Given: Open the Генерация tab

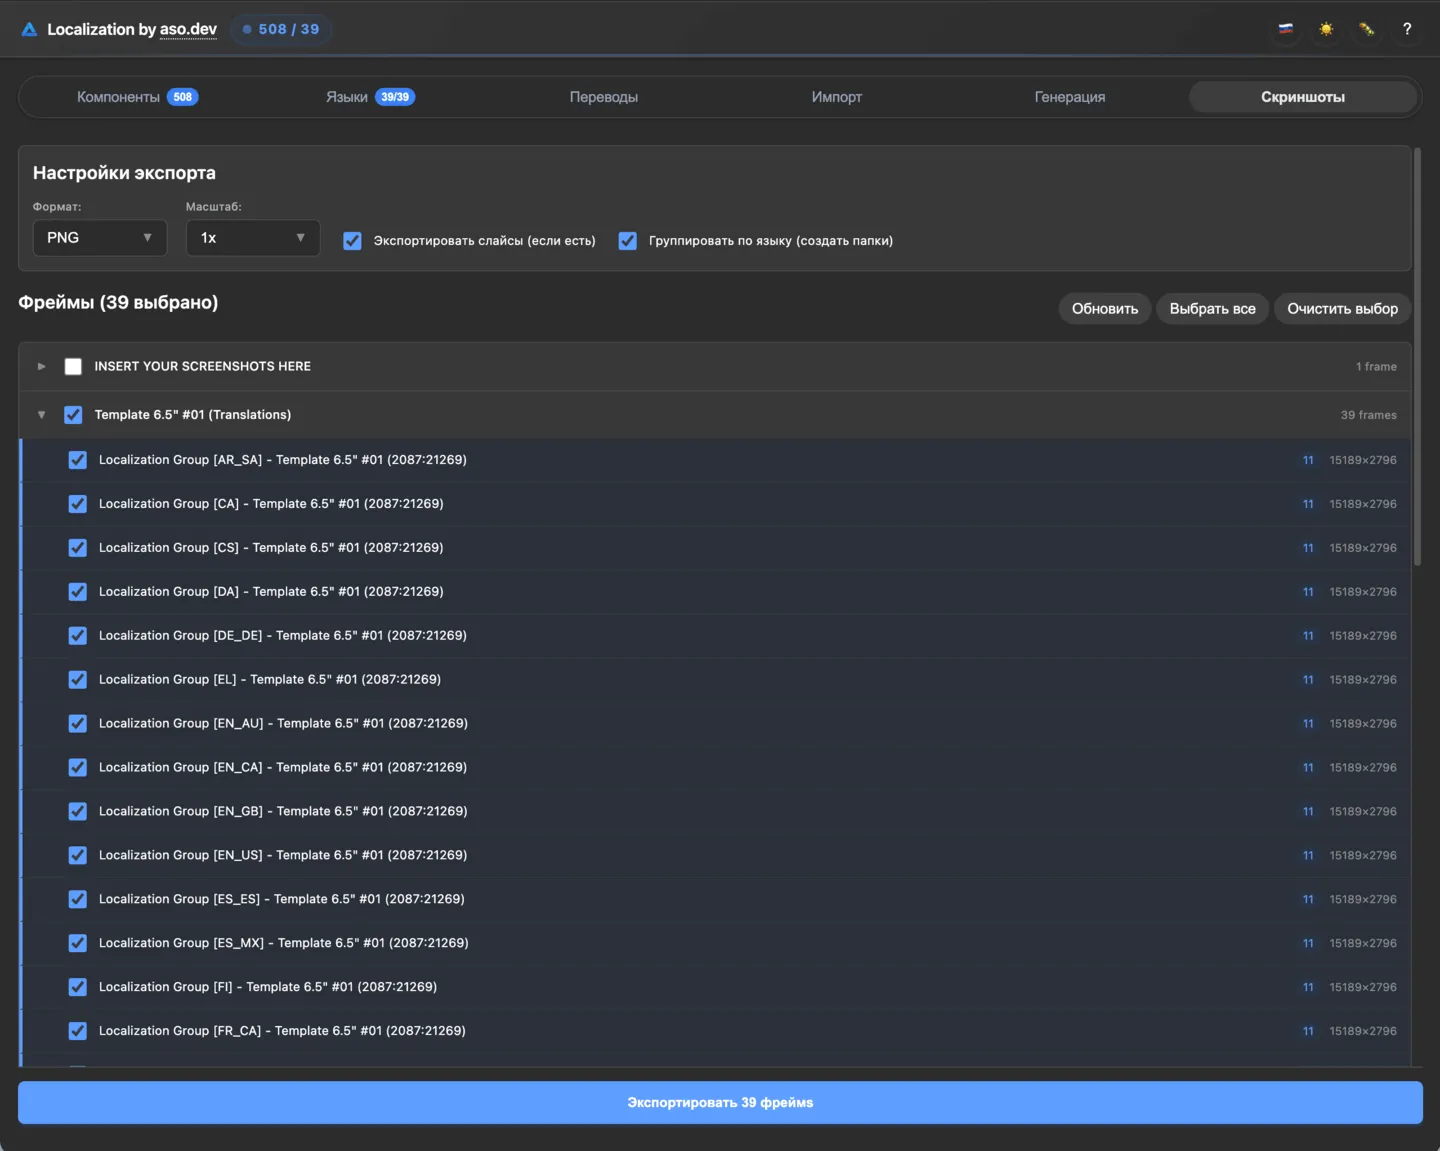Looking at the screenshot, I should 1069,97.
